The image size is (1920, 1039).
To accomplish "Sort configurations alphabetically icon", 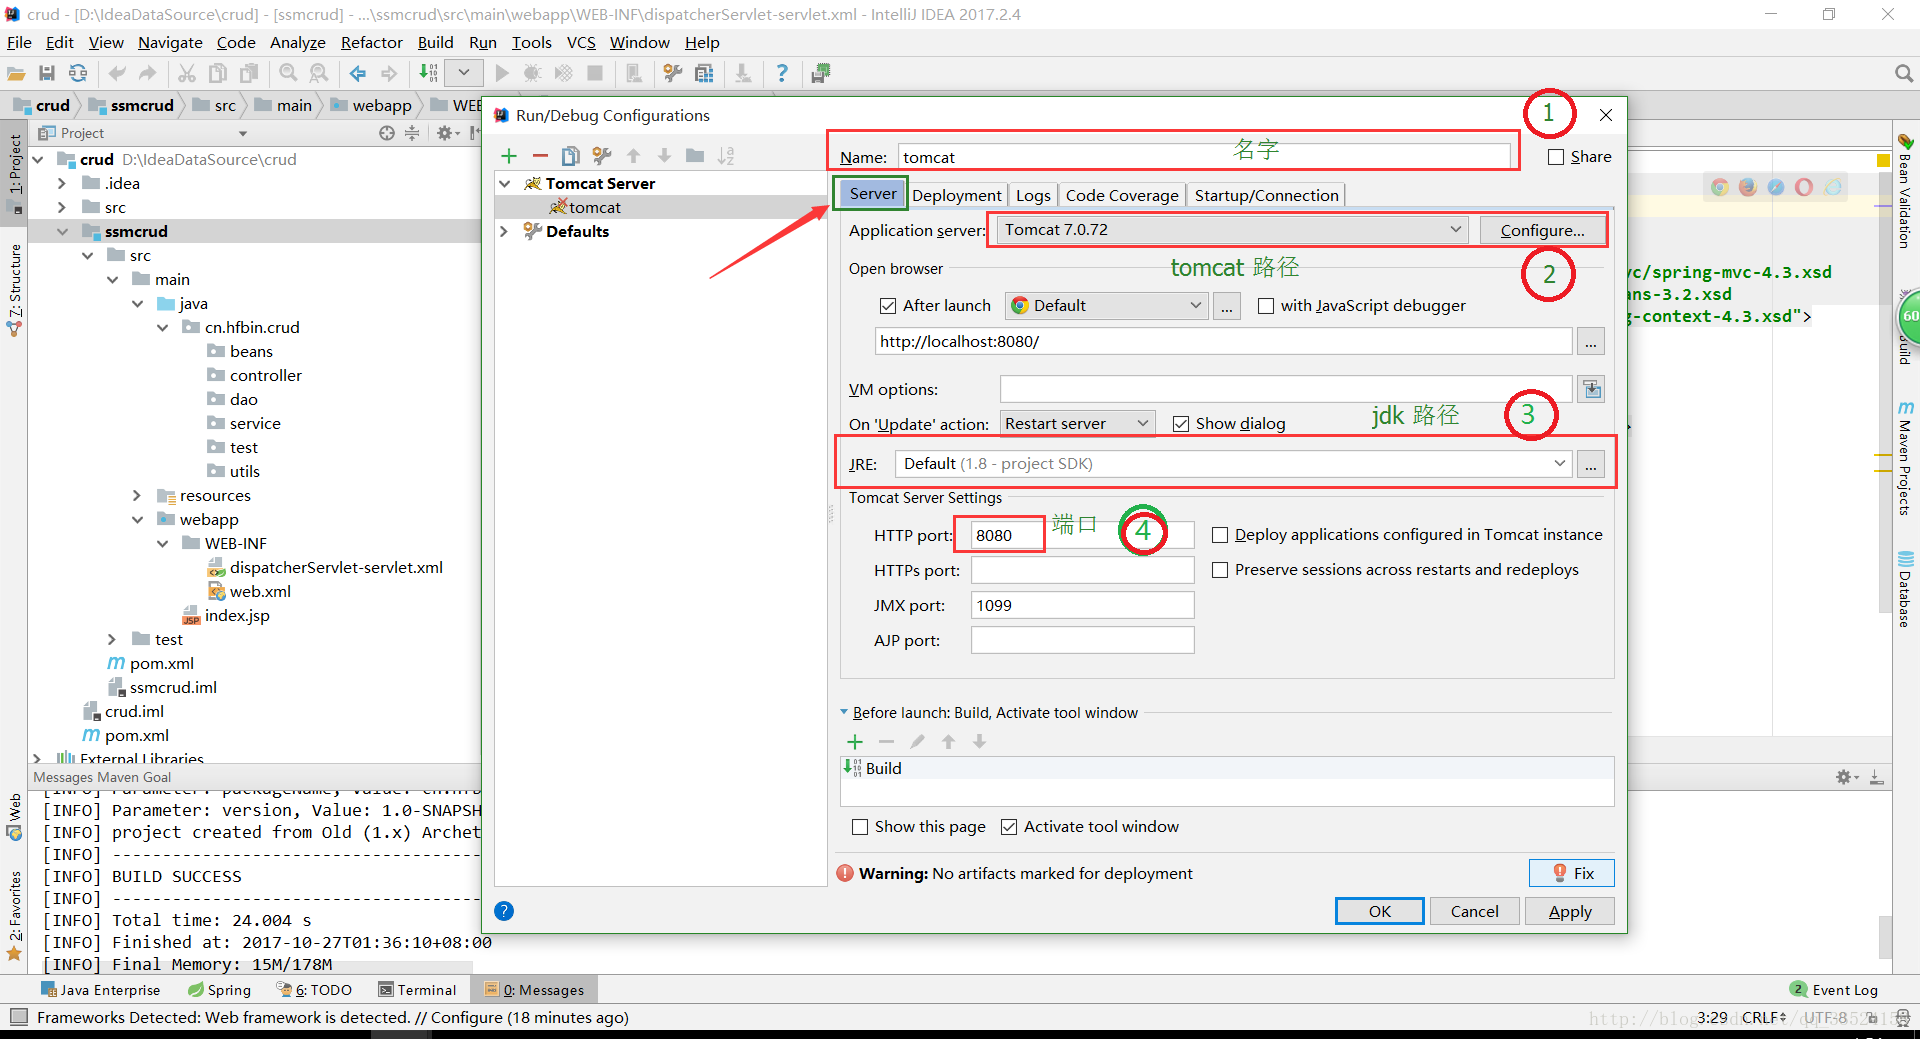I will tap(726, 156).
